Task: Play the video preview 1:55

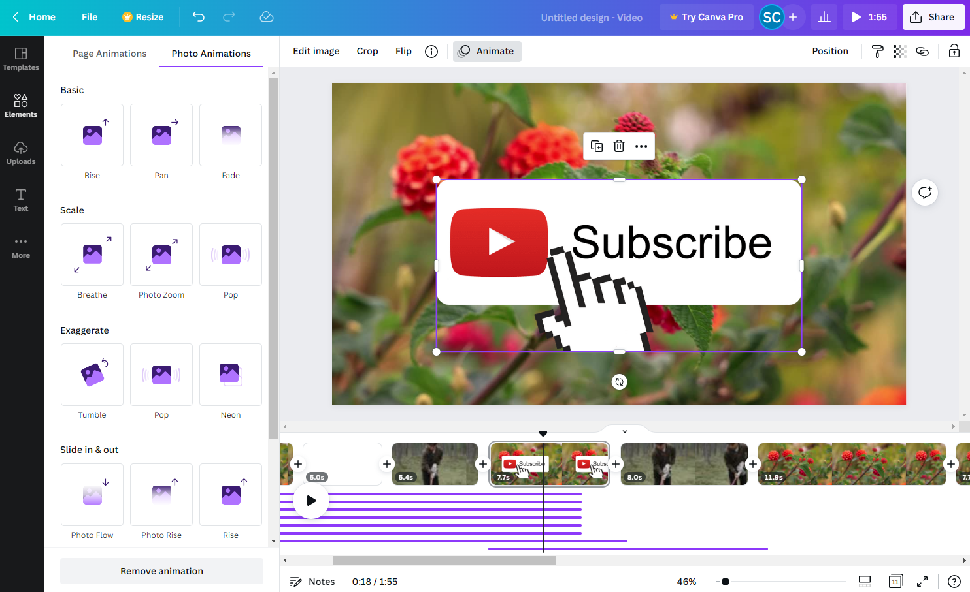Action: [x=869, y=17]
